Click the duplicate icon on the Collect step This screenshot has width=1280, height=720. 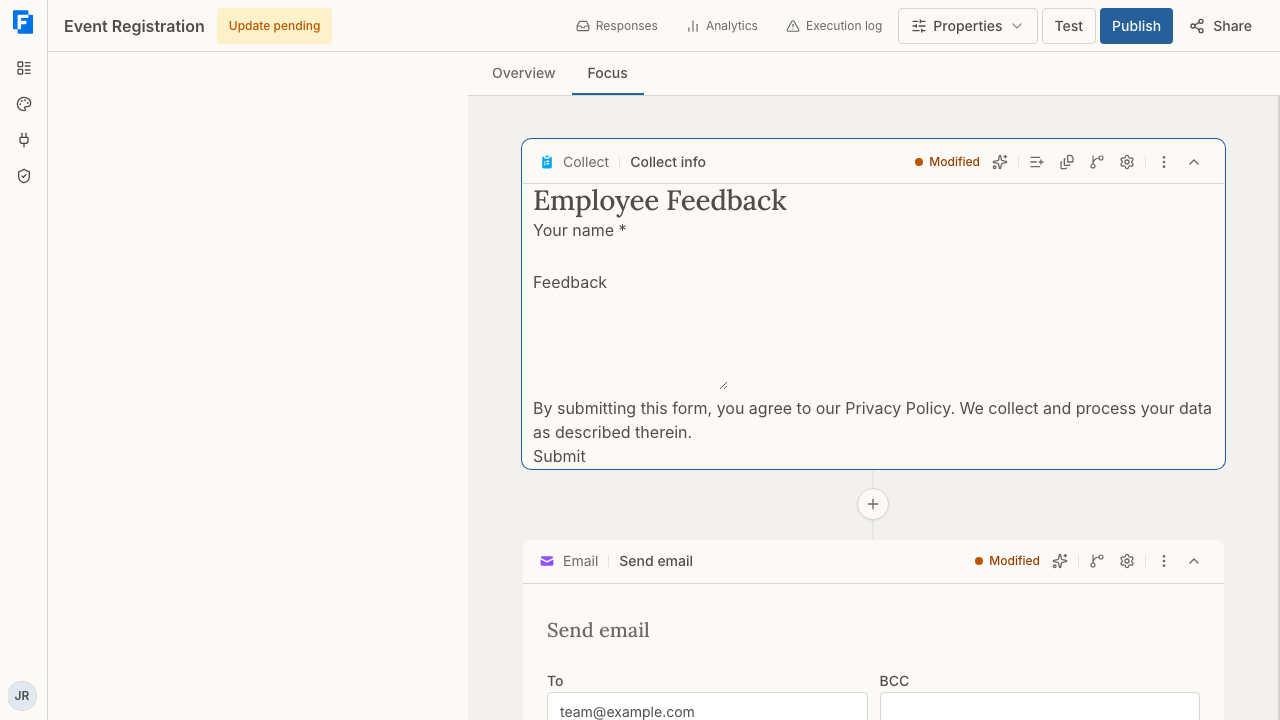click(x=1067, y=162)
